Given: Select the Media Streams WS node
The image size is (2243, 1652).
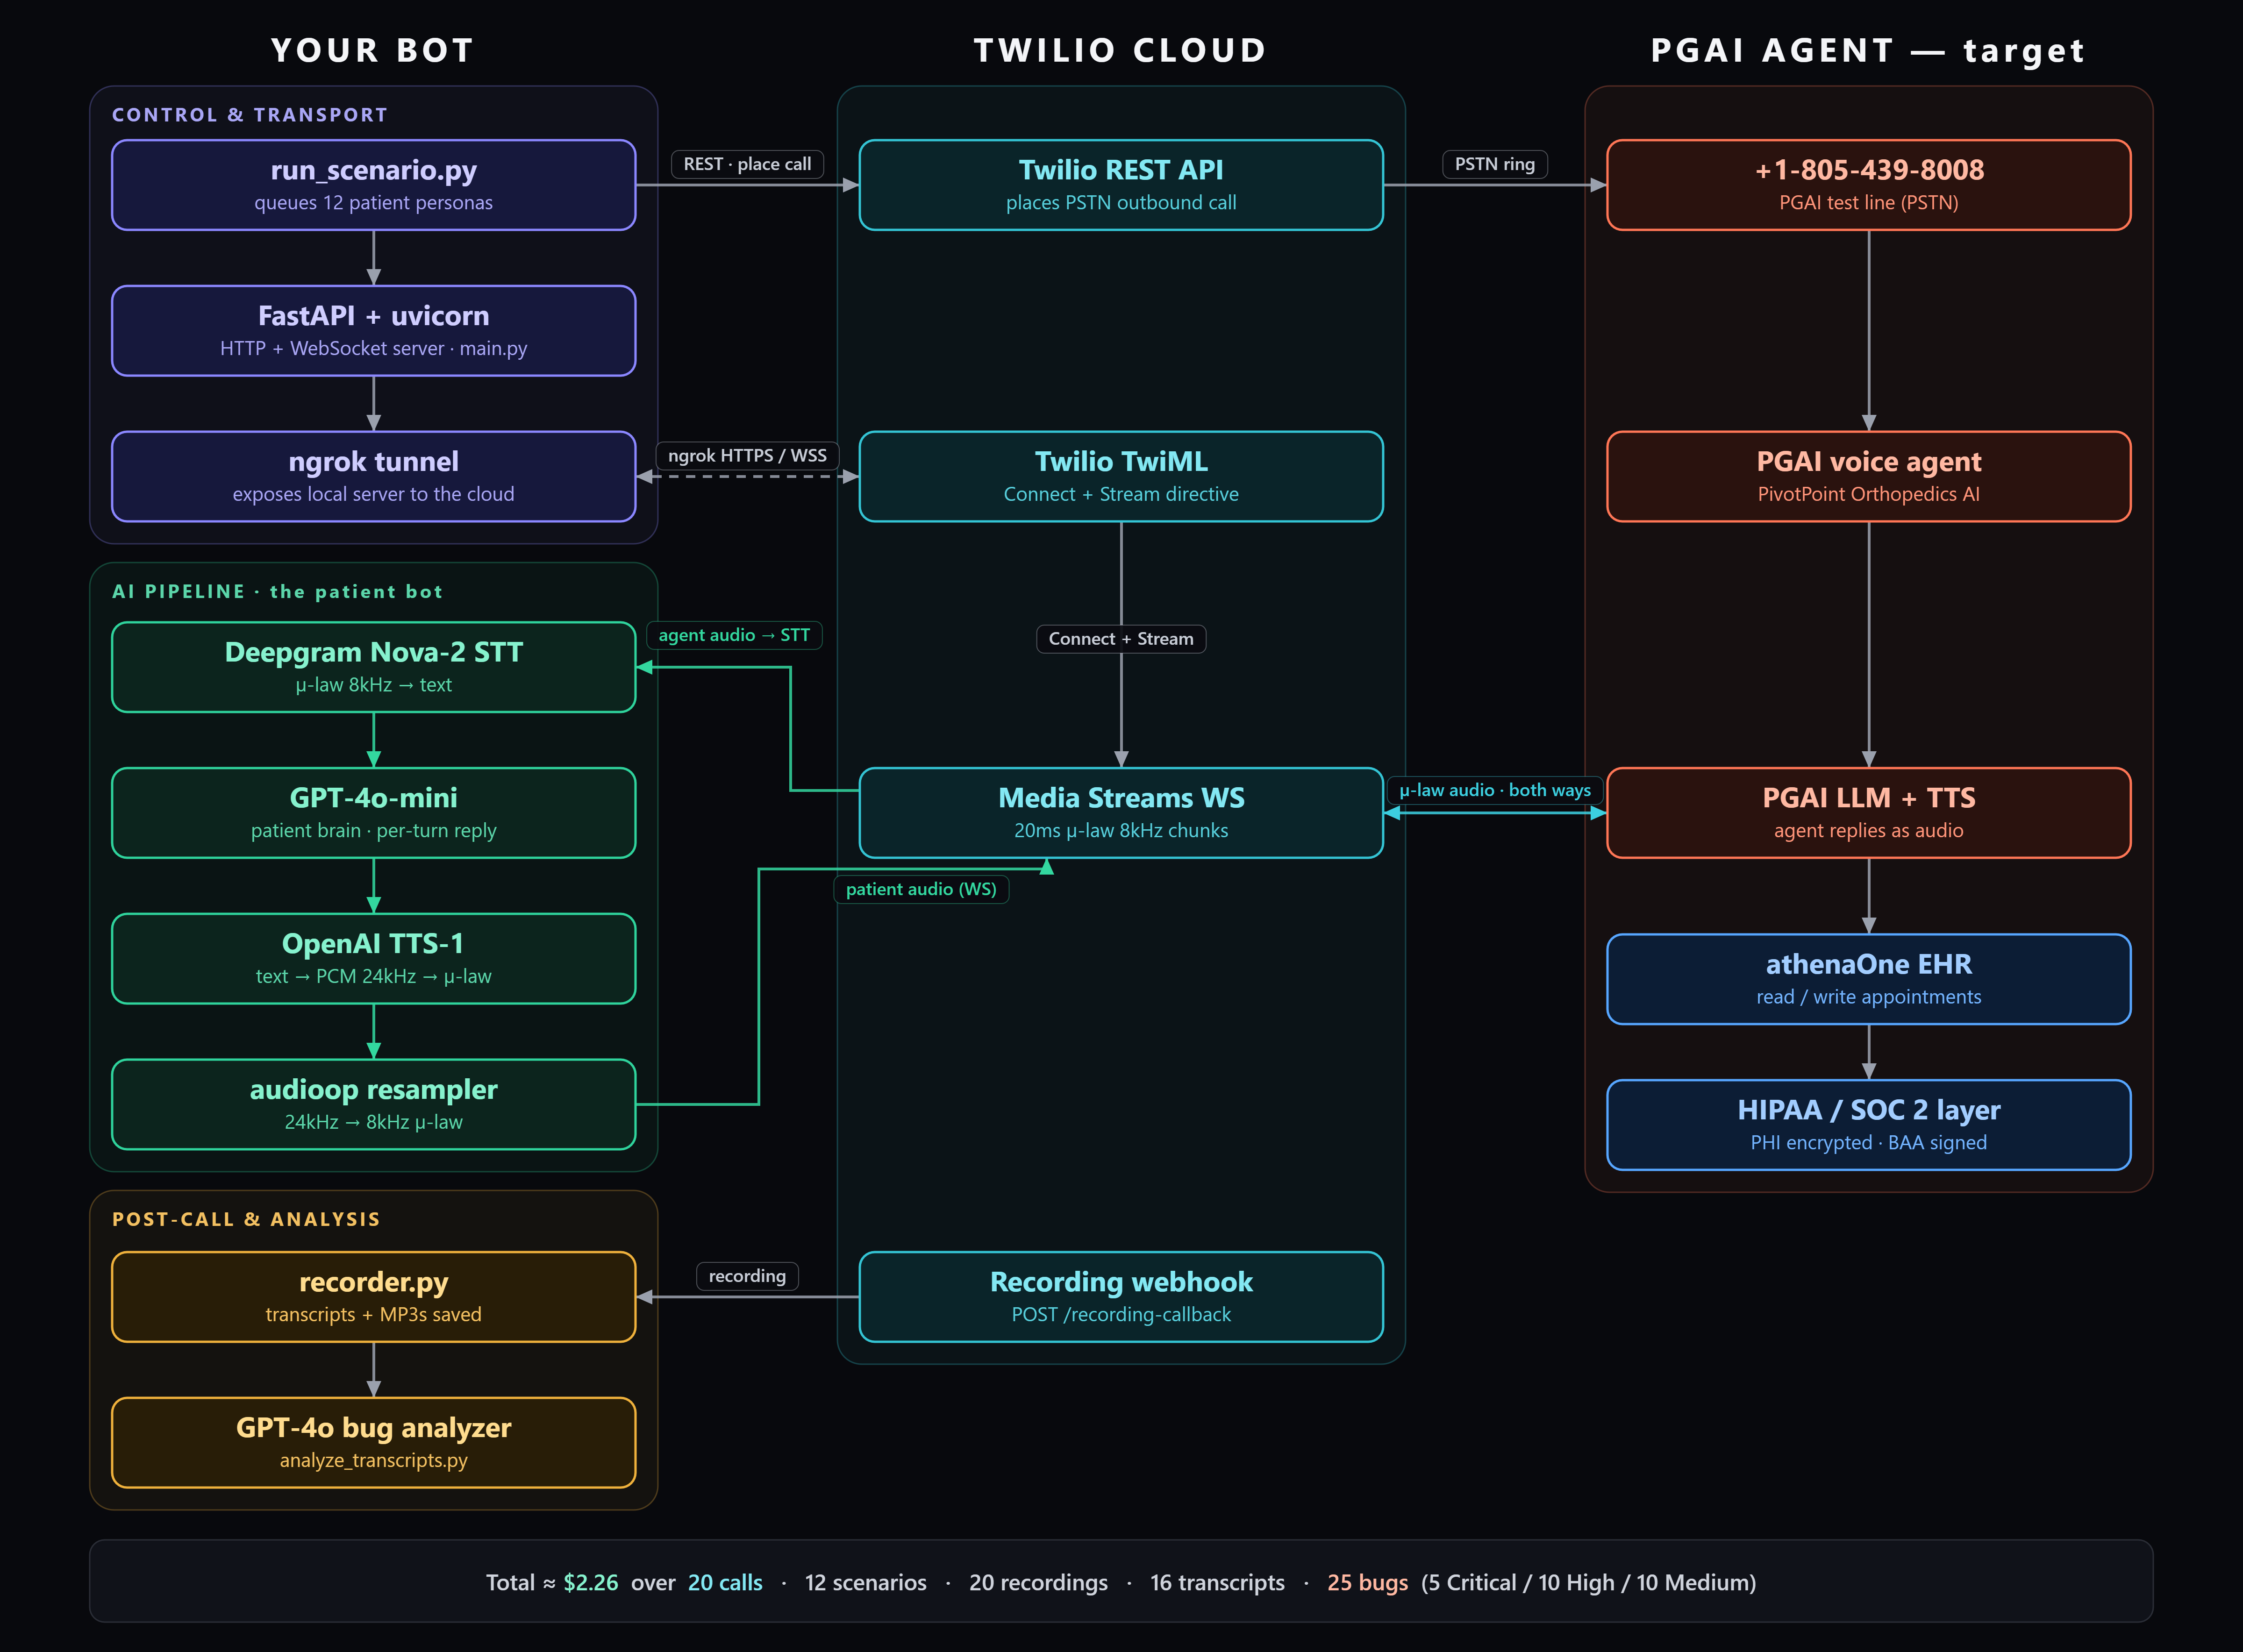Looking at the screenshot, I should (1121, 813).
